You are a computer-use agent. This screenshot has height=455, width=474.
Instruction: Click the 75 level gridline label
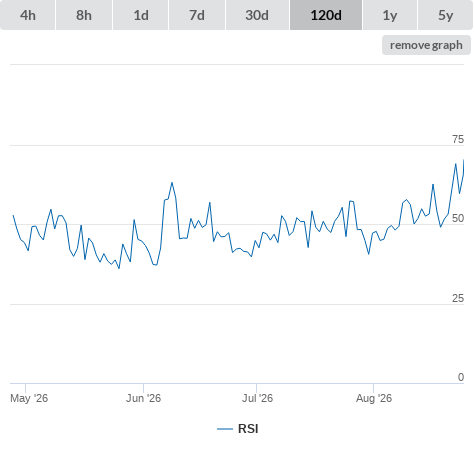click(x=458, y=139)
